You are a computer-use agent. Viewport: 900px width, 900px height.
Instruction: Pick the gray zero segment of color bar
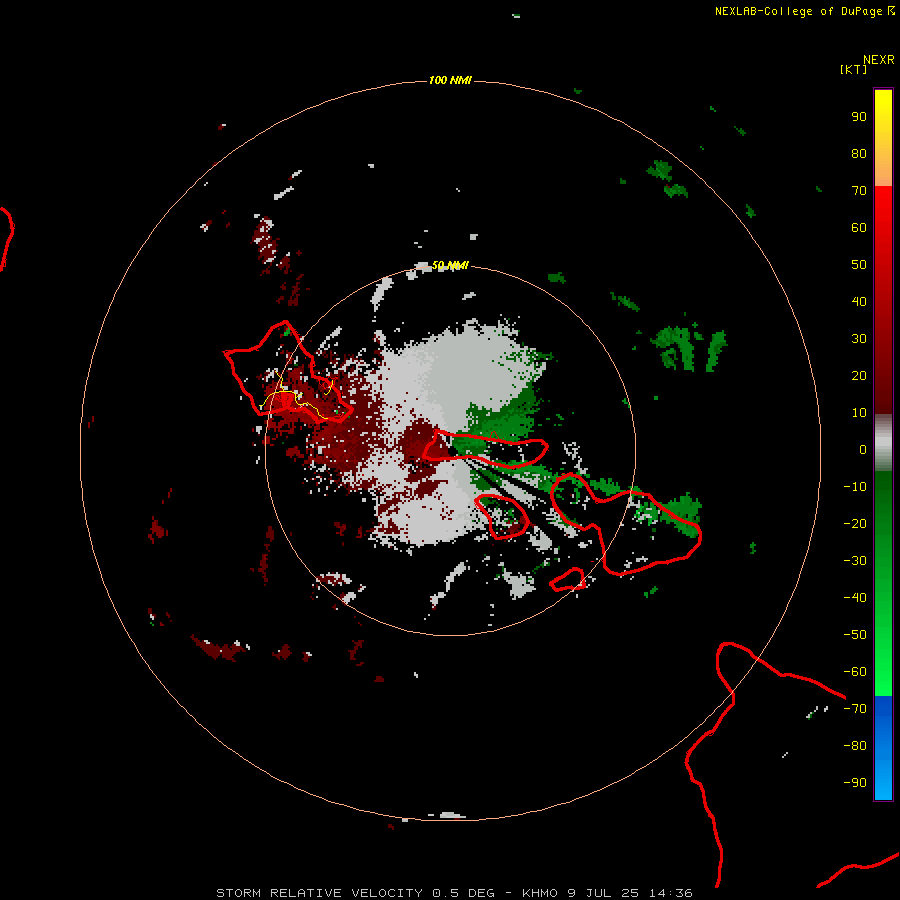coord(883,443)
